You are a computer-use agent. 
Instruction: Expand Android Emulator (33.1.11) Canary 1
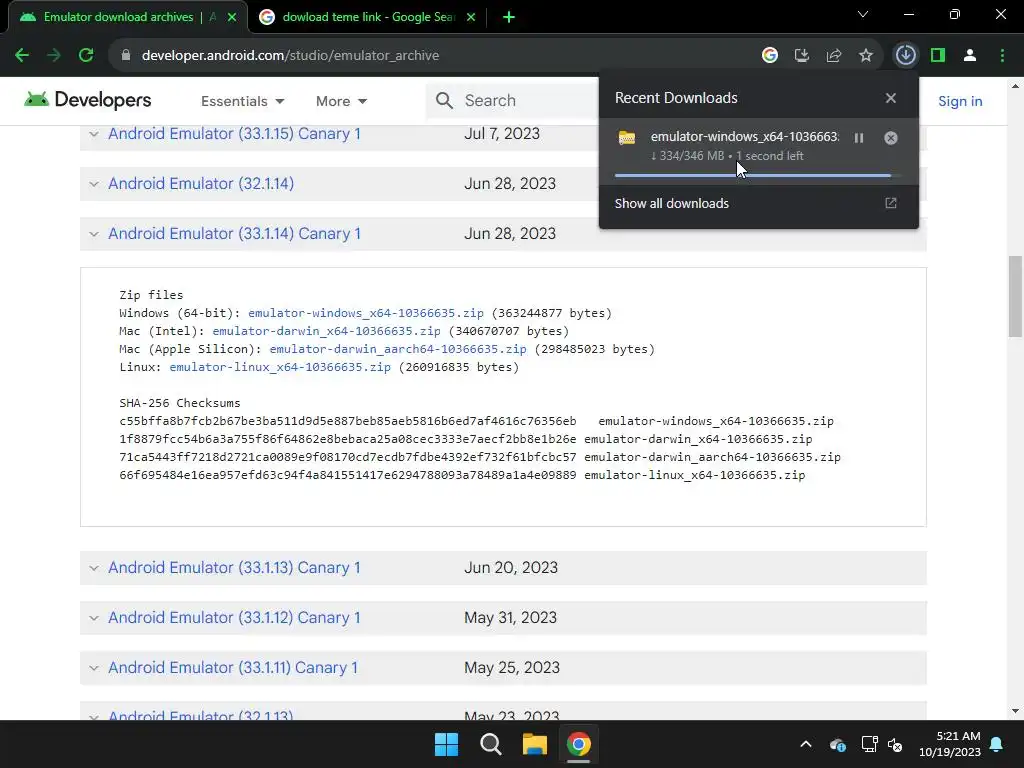point(233,667)
